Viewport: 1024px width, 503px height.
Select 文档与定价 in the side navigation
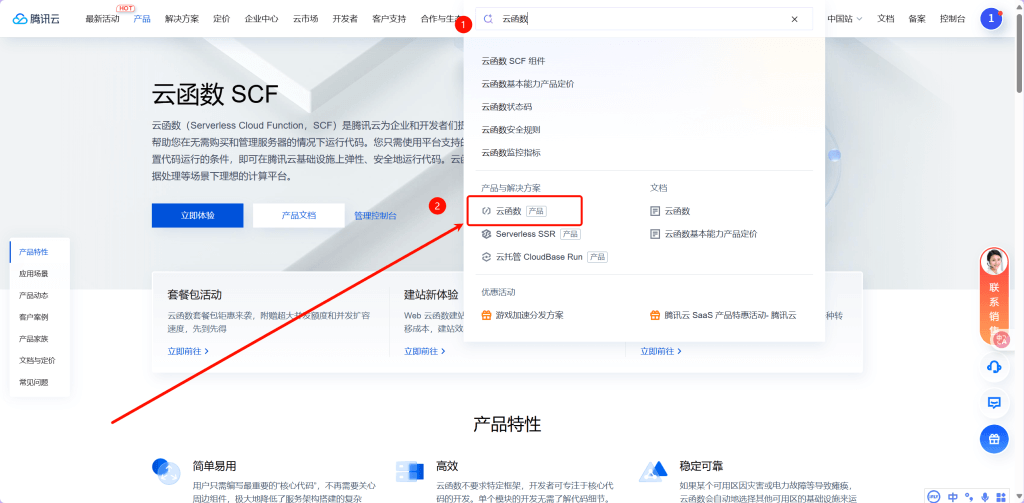point(37,360)
